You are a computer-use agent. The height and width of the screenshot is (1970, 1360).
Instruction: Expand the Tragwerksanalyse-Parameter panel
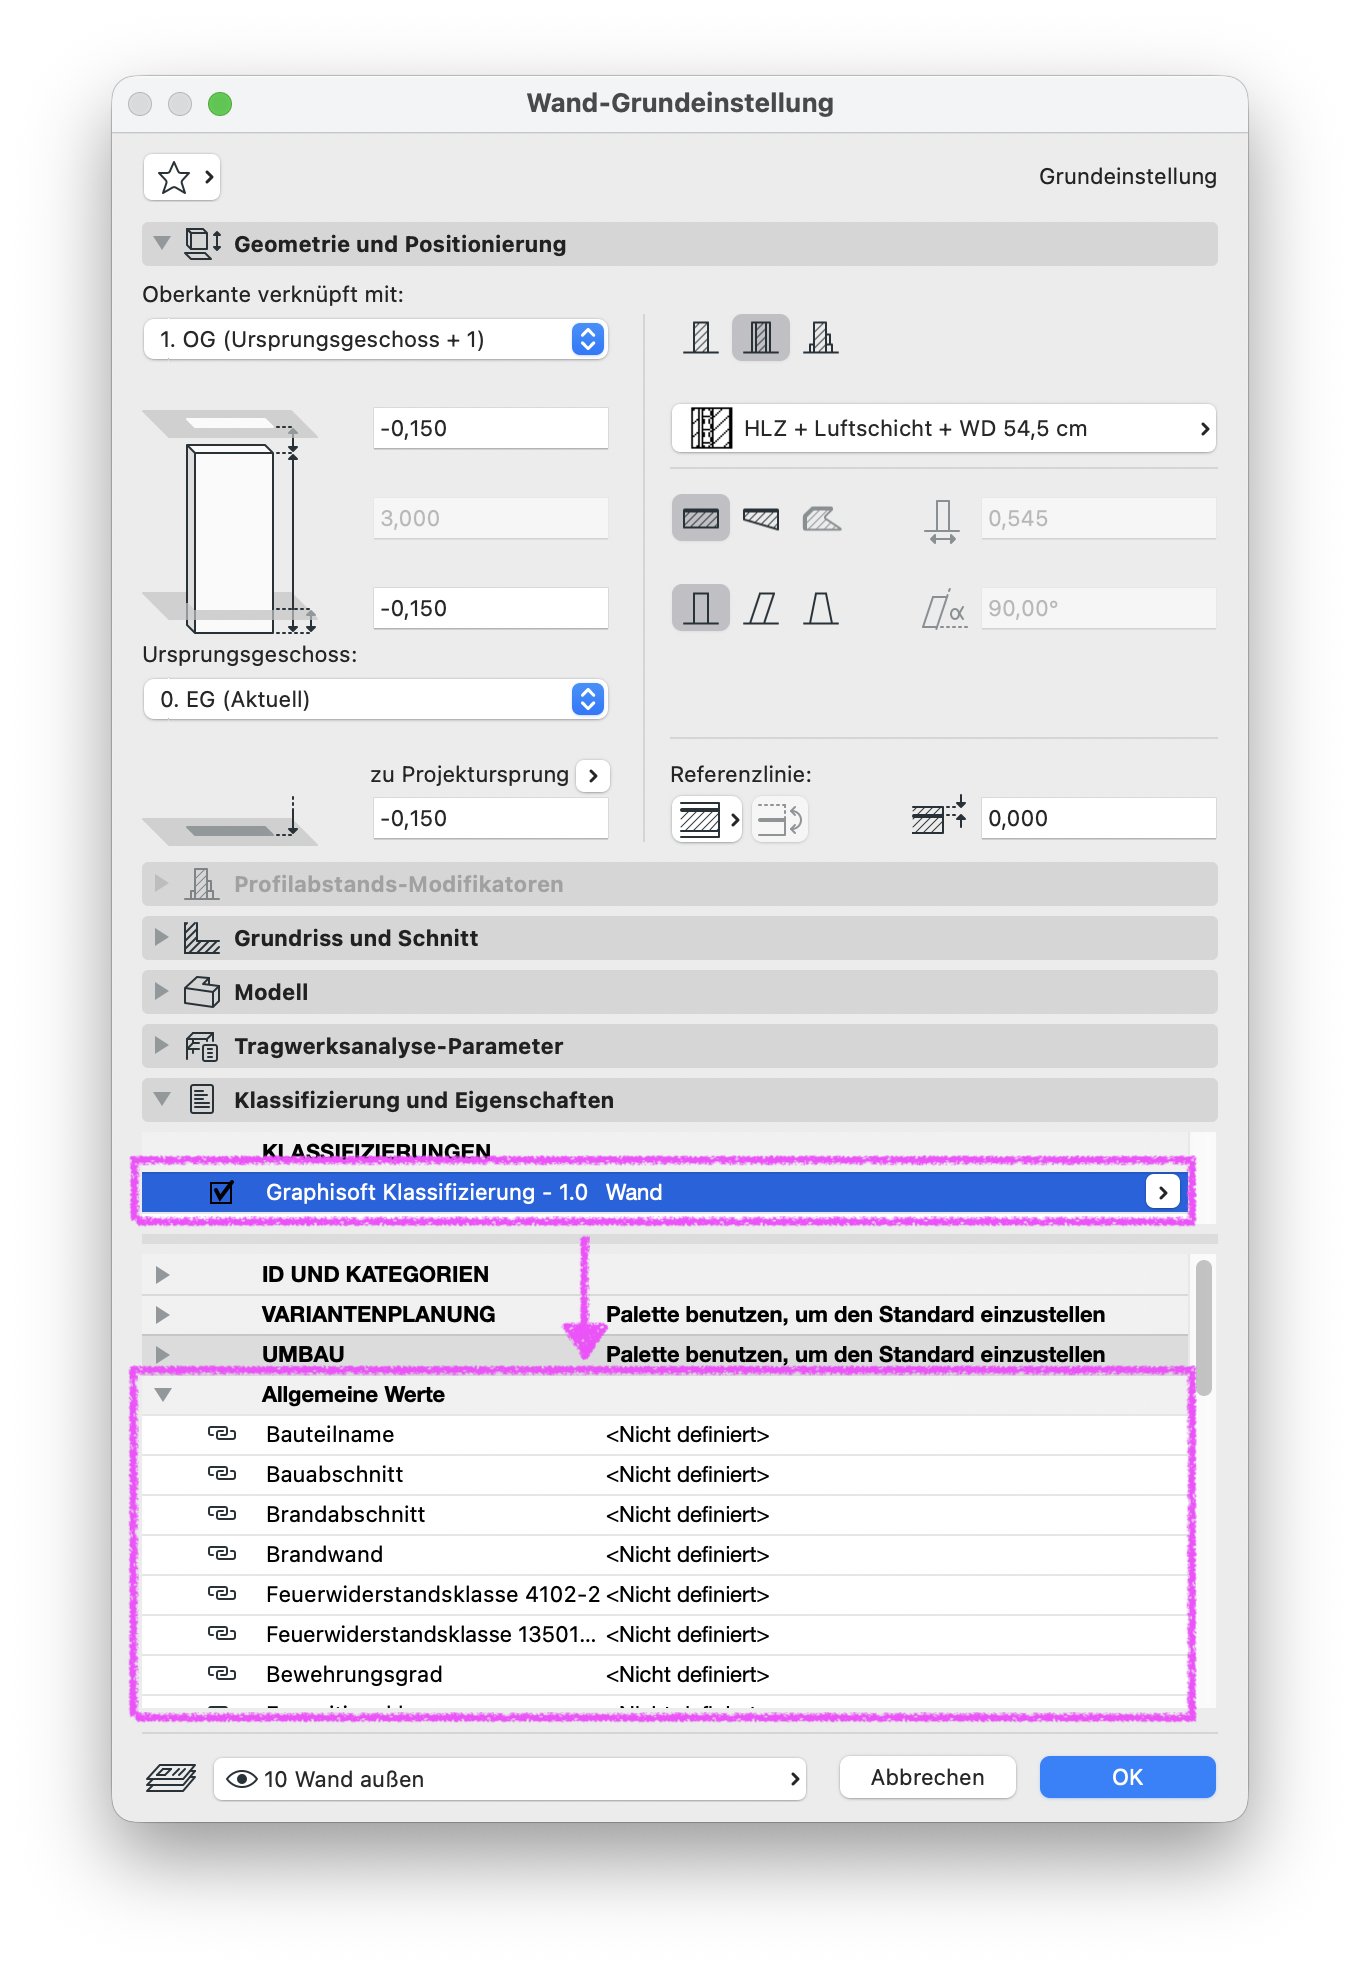(x=162, y=1045)
